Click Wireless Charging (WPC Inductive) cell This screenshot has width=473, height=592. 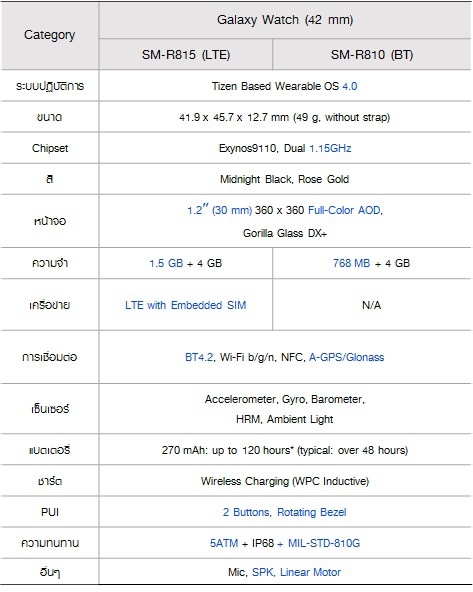click(285, 481)
